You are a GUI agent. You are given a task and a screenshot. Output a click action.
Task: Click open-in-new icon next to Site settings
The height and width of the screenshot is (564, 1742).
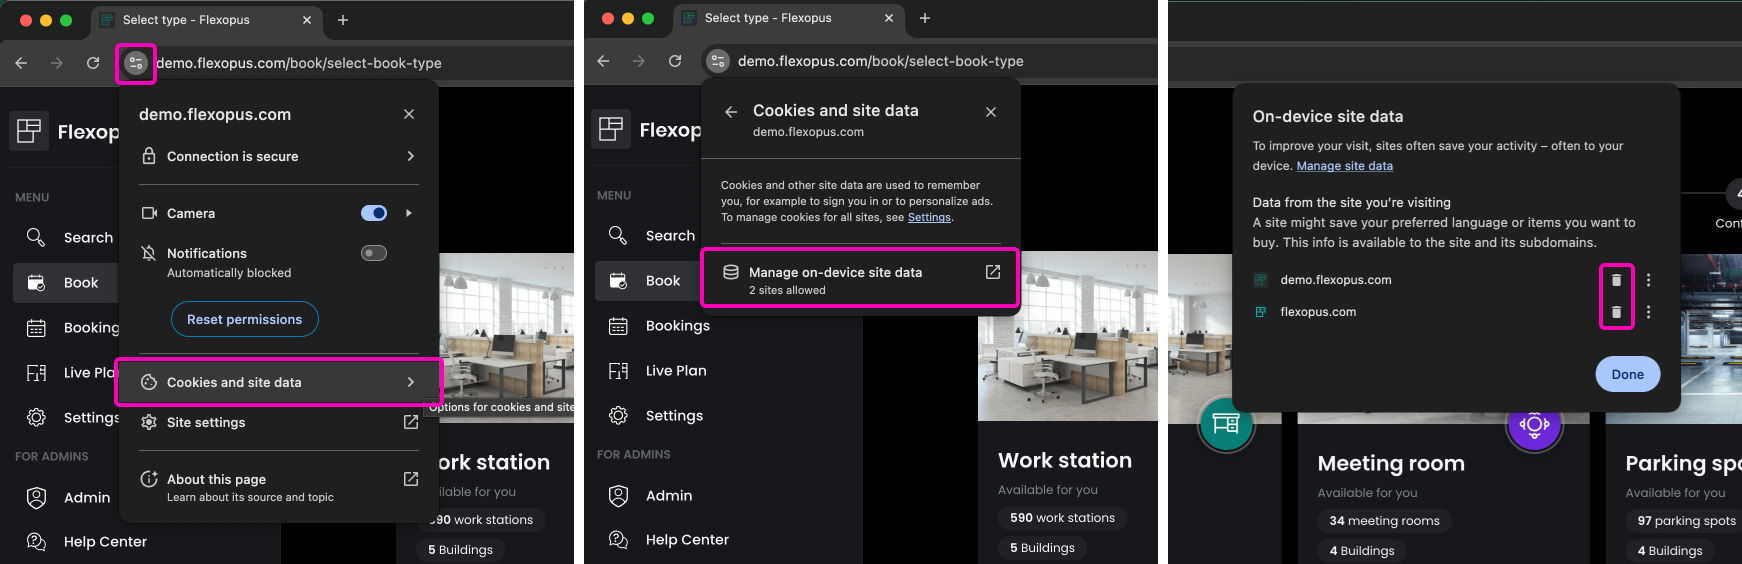410,422
